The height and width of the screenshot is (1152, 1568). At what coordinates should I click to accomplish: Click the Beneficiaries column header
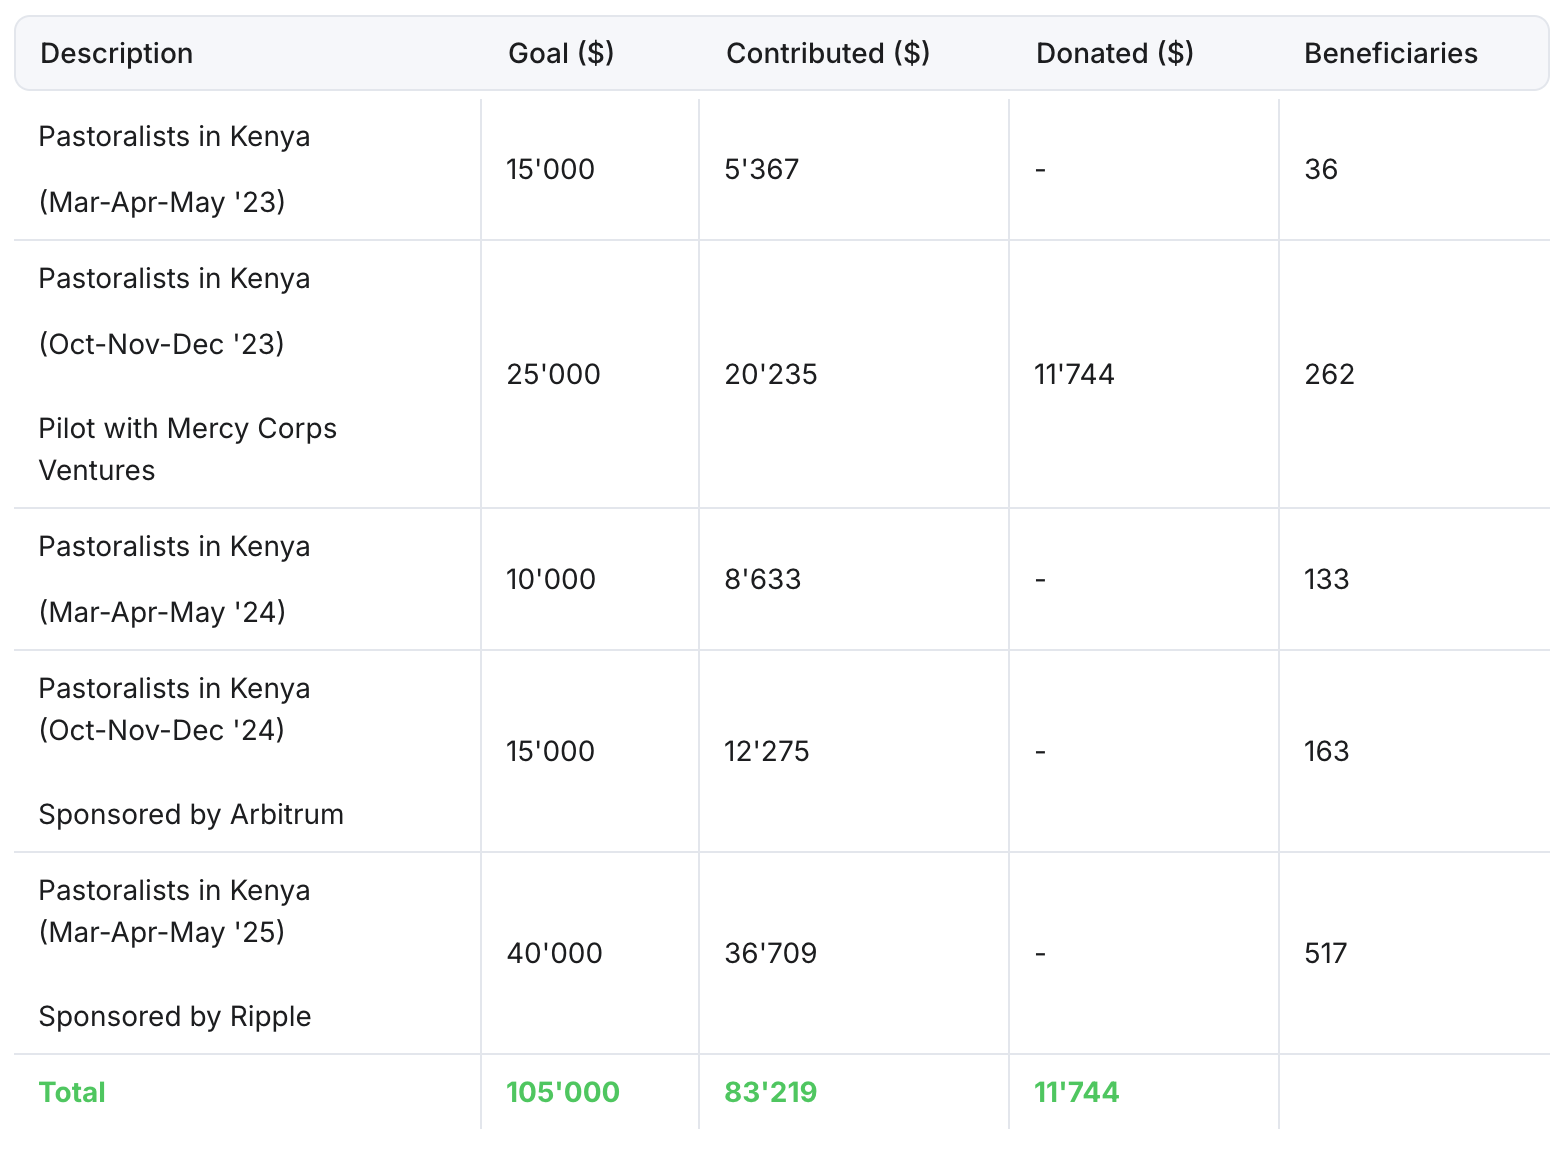[1390, 53]
